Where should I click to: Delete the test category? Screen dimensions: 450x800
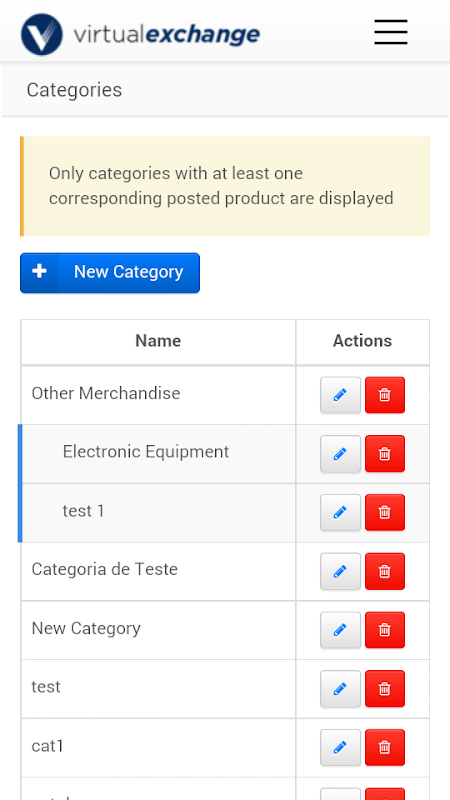[x=385, y=688]
